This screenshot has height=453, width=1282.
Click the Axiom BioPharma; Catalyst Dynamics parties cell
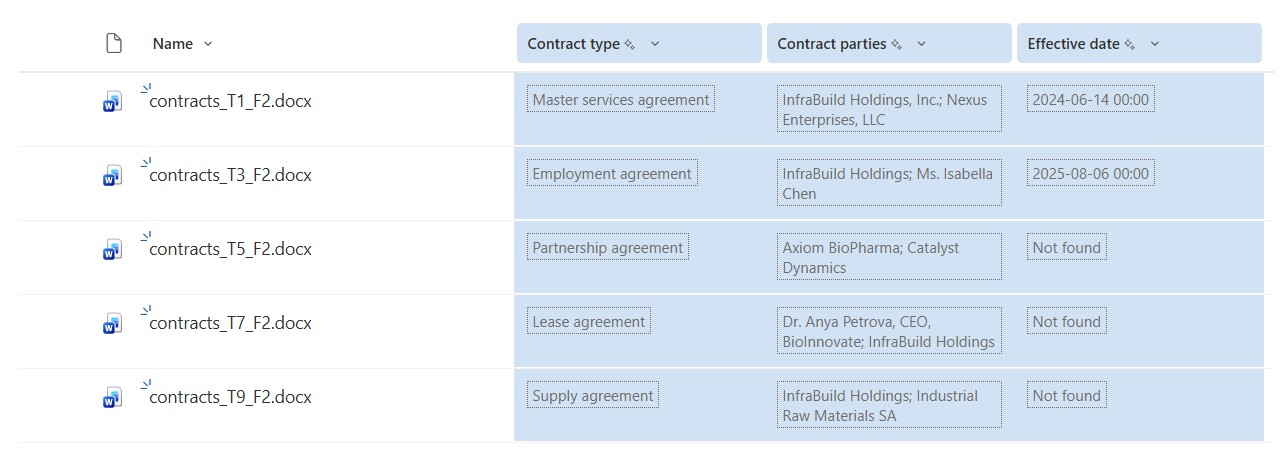[x=888, y=258]
